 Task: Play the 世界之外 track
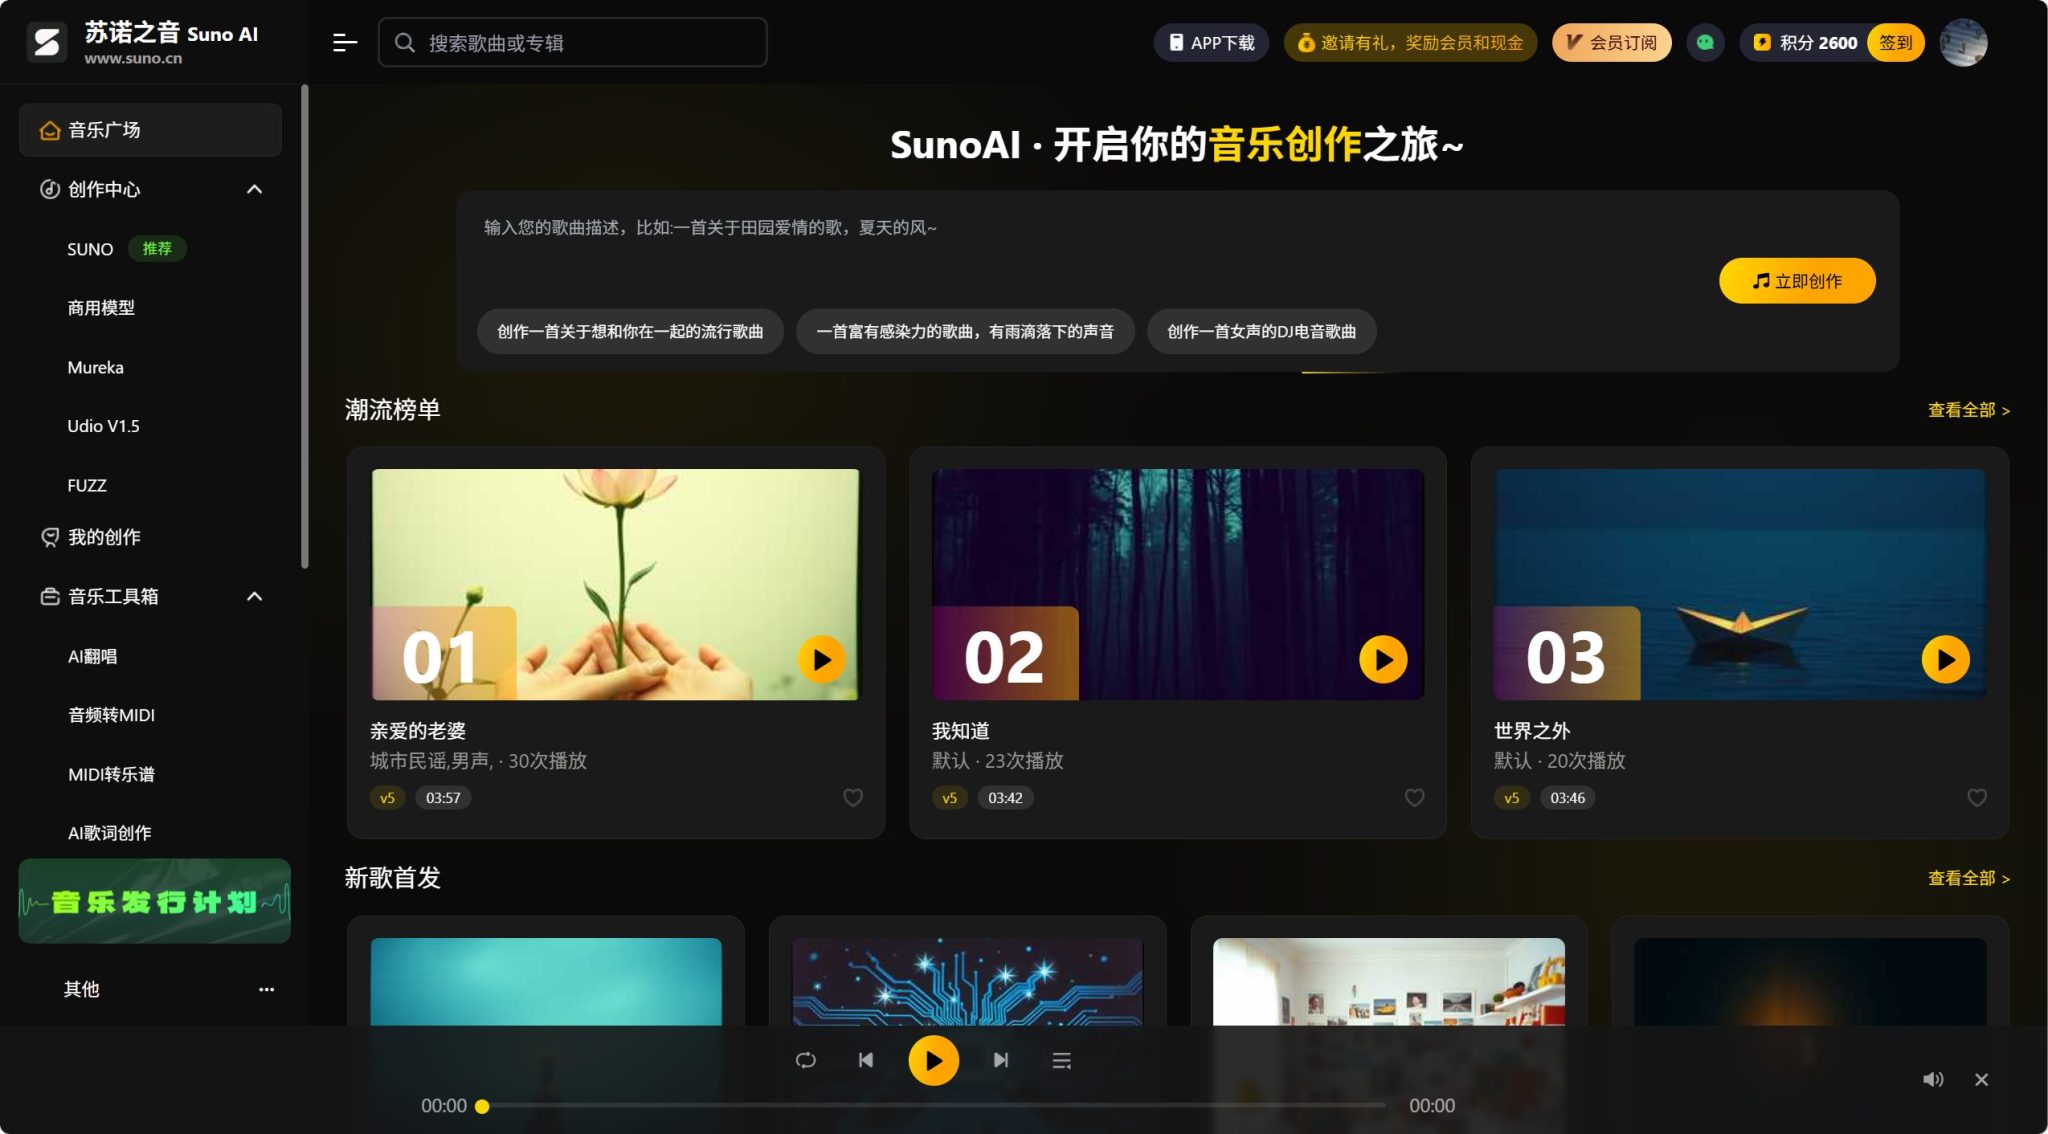[1945, 660]
